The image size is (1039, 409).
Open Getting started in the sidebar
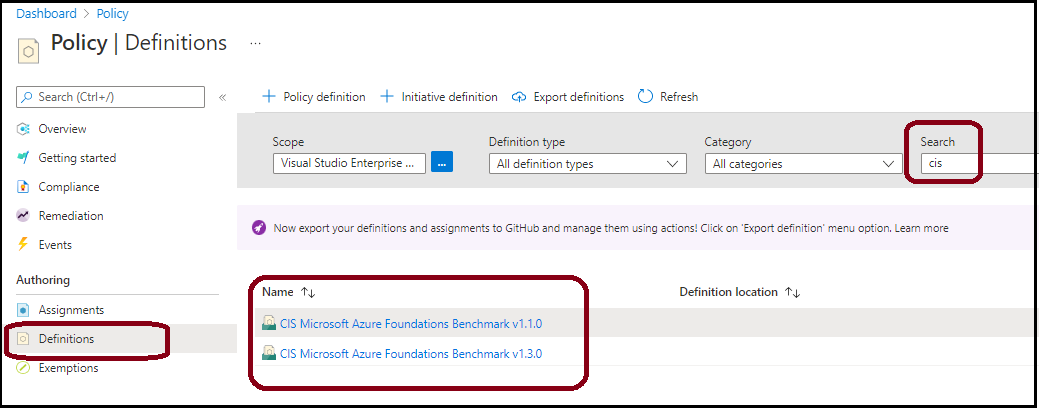click(x=77, y=158)
